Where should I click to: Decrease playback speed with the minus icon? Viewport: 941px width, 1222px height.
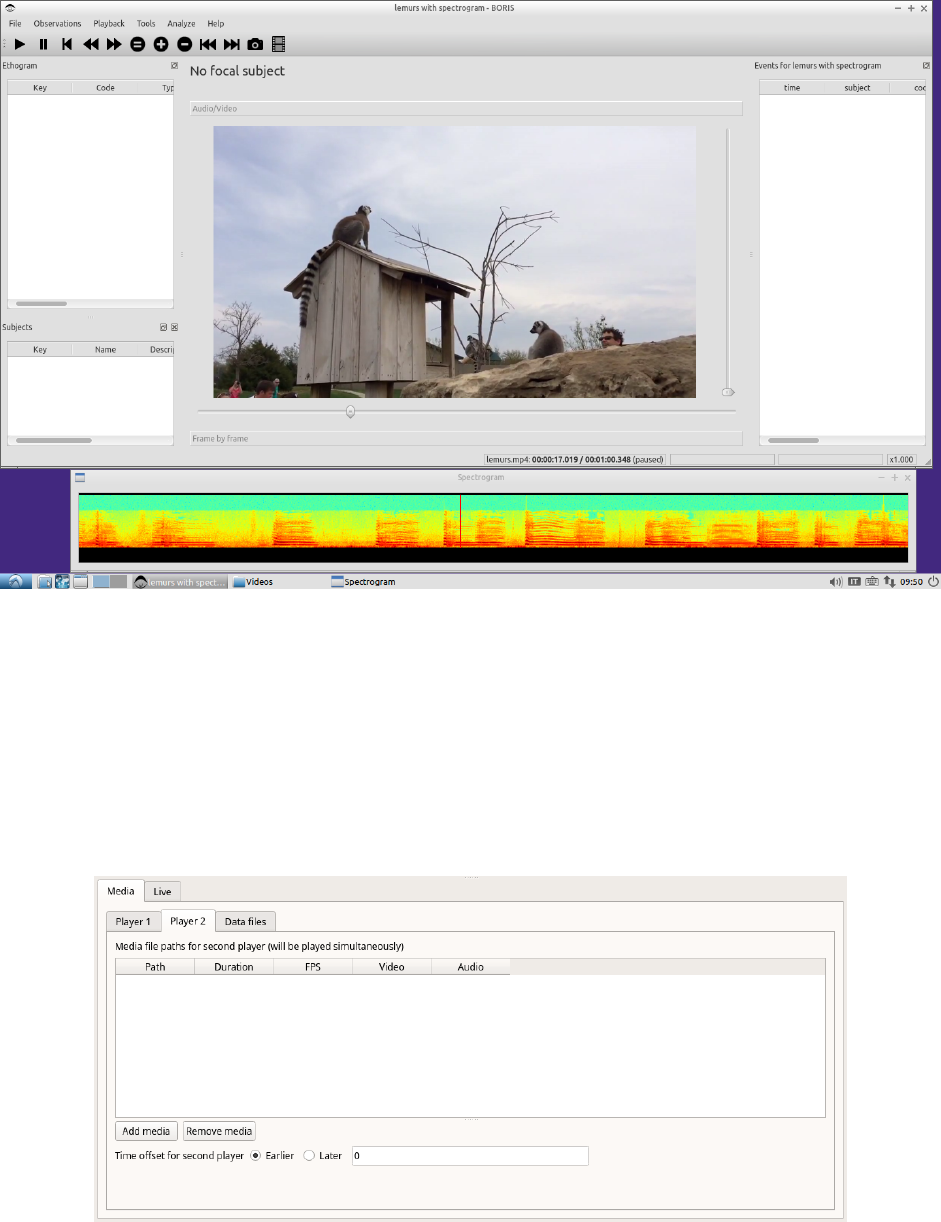point(184,44)
